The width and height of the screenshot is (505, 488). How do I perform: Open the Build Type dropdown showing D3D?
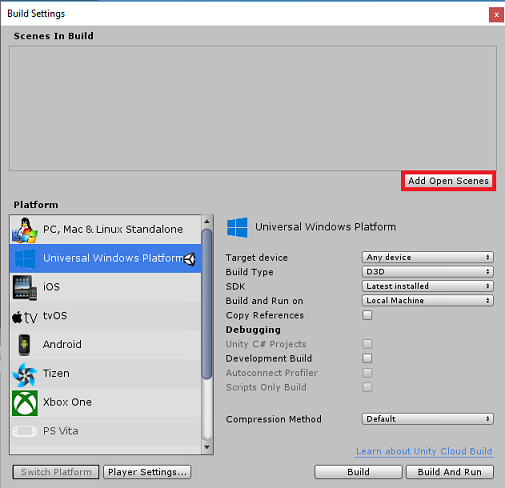(x=428, y=272)
